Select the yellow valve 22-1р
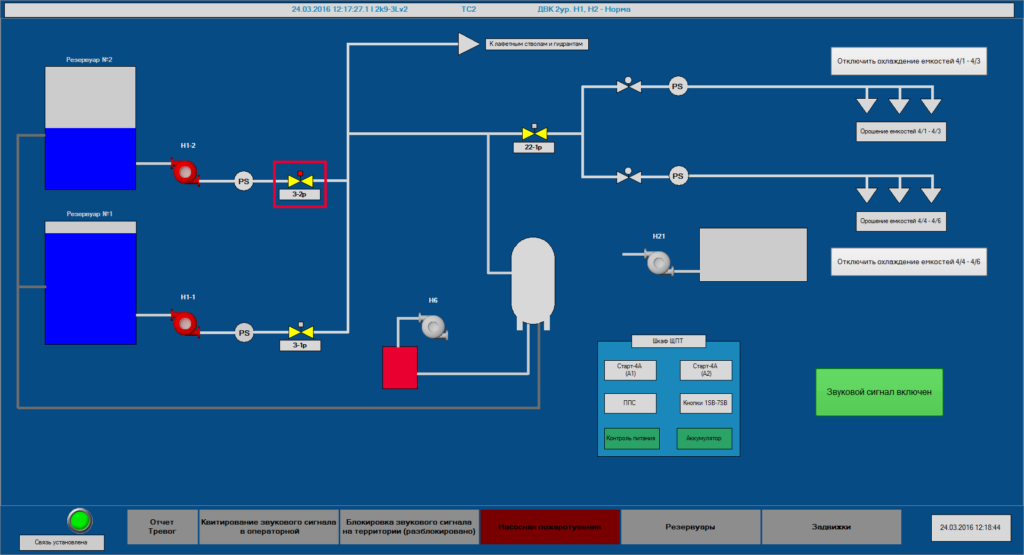 [x=533, y=134]
